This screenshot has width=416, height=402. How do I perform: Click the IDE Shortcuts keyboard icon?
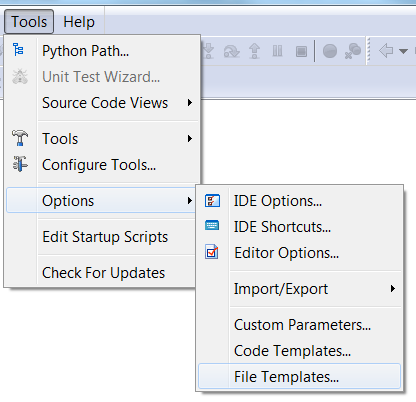(x=212, y=226)
